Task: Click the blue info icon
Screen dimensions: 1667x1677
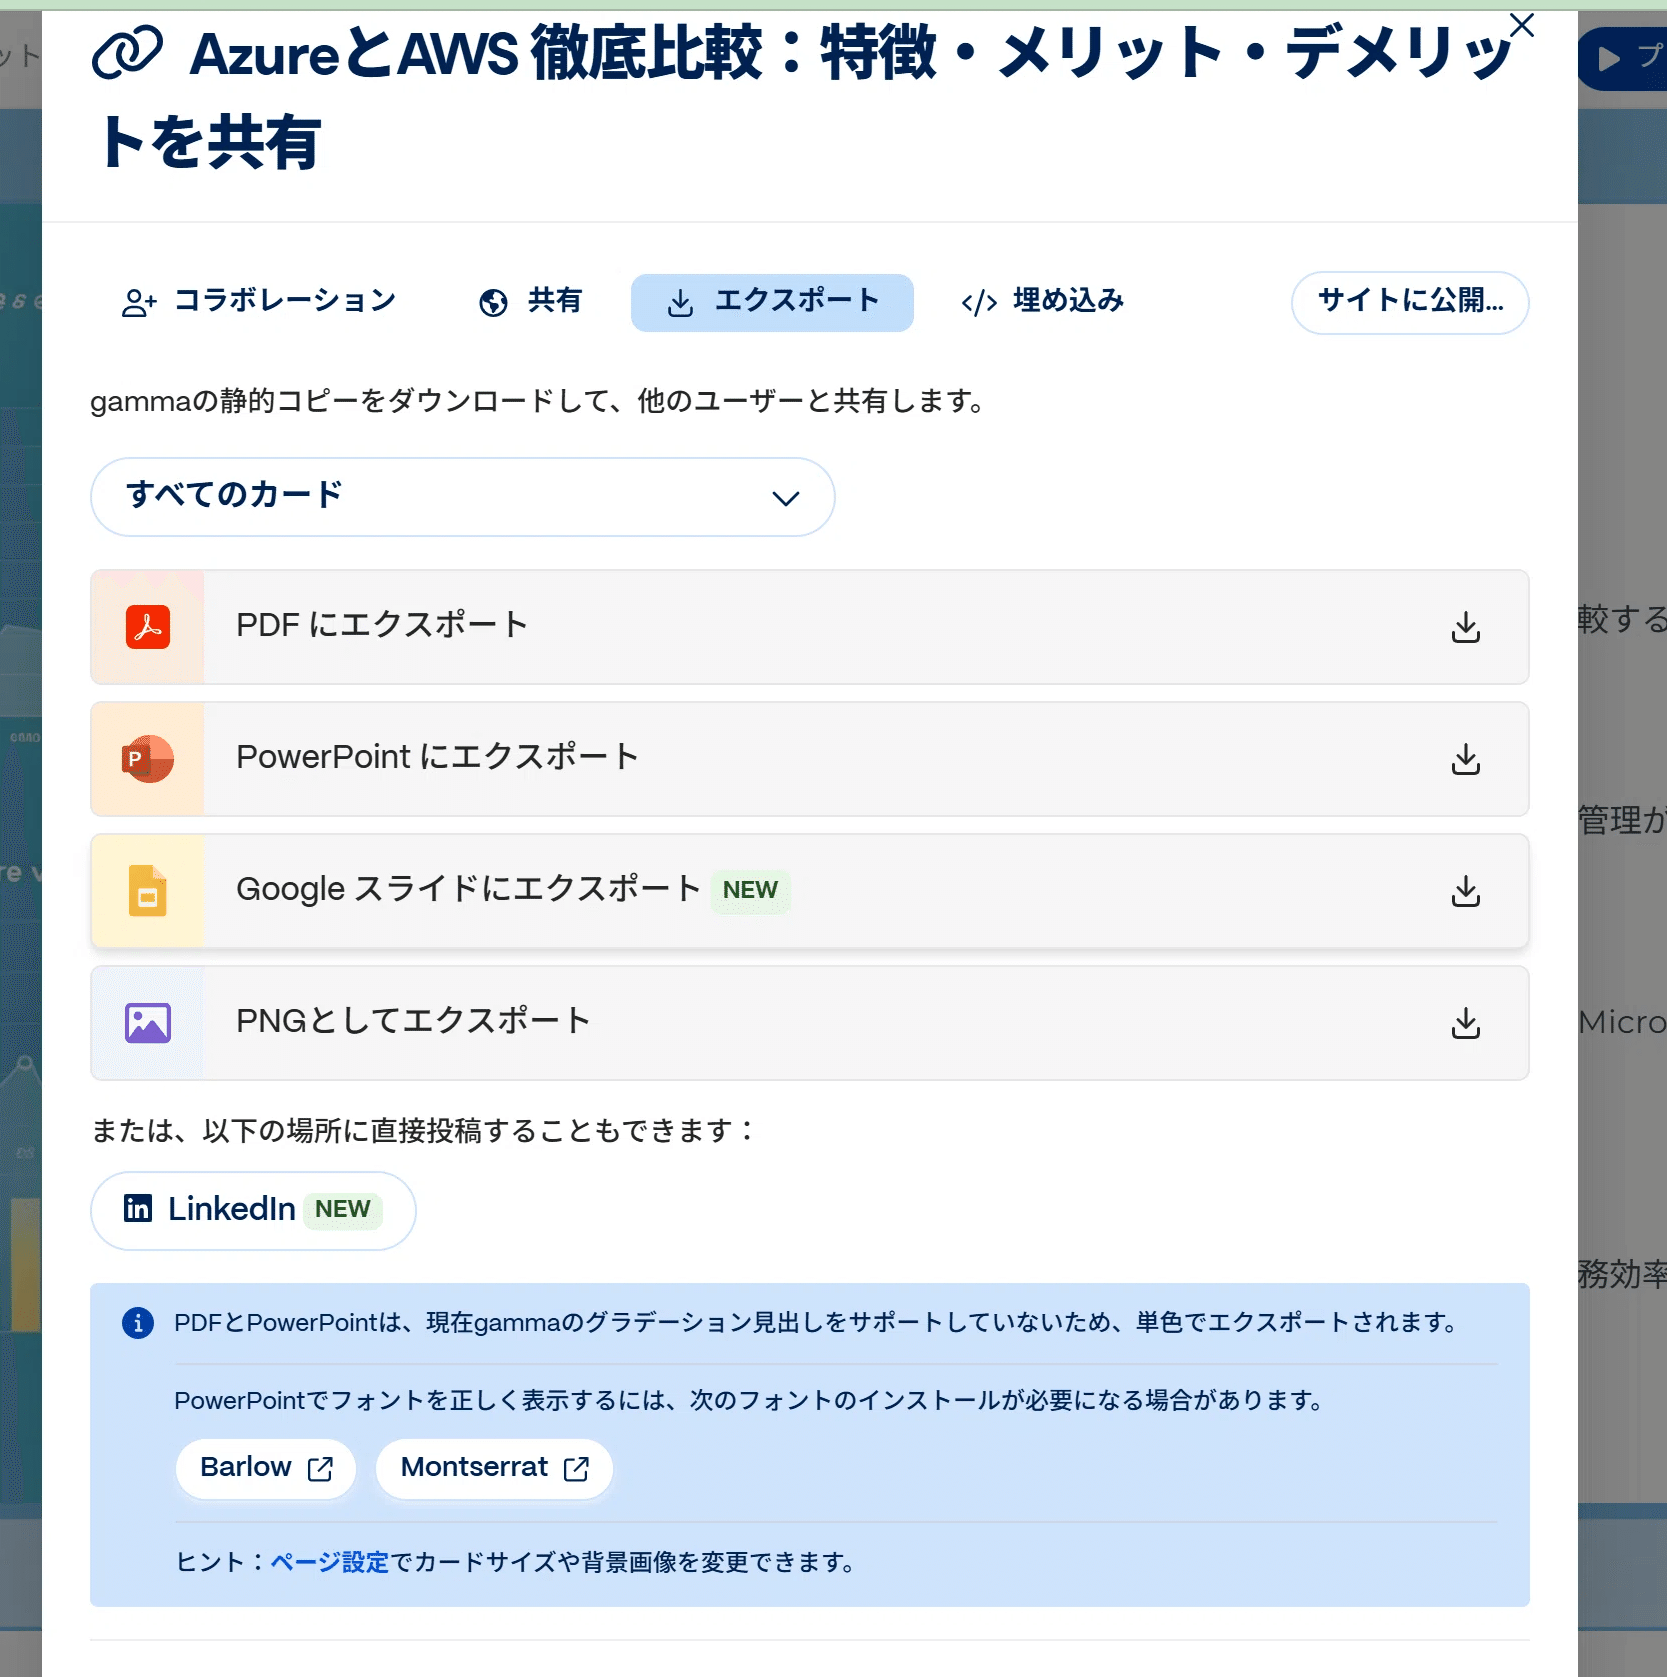Action: click(138, 1323)
